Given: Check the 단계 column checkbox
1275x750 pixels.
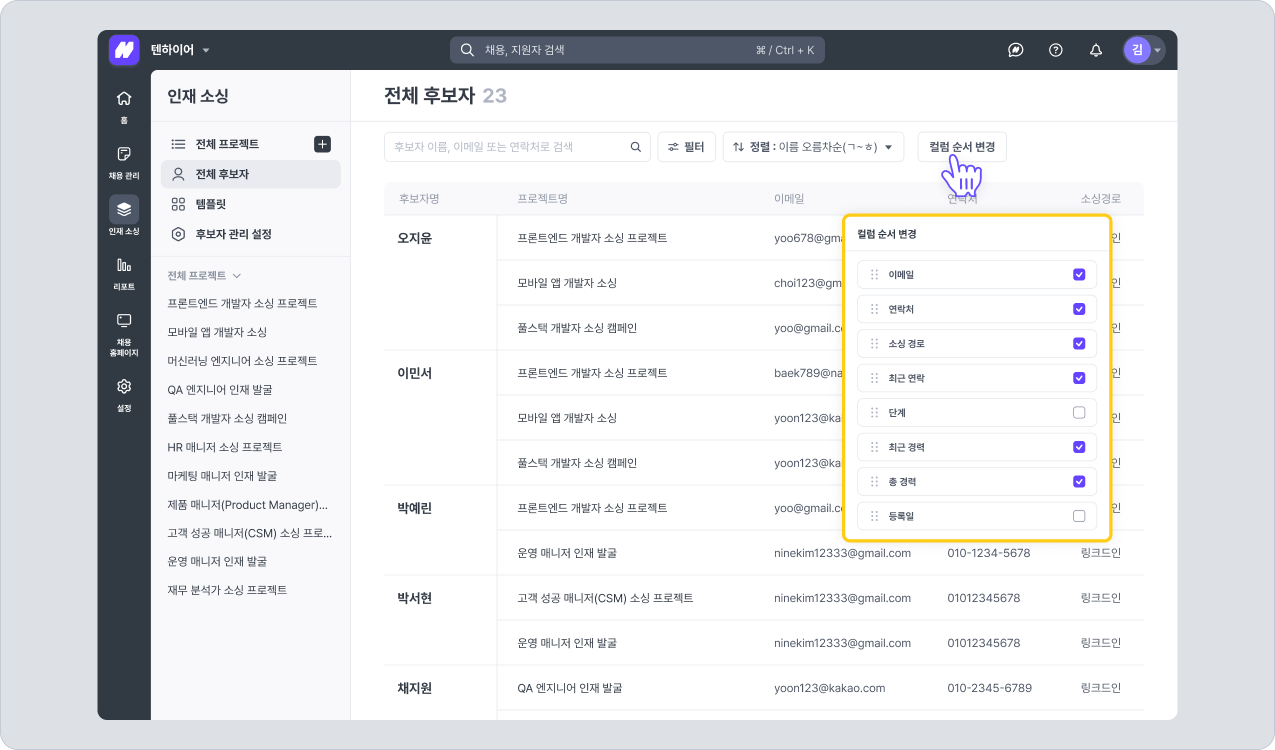Looking at the screenshot, I should 1079,412.
